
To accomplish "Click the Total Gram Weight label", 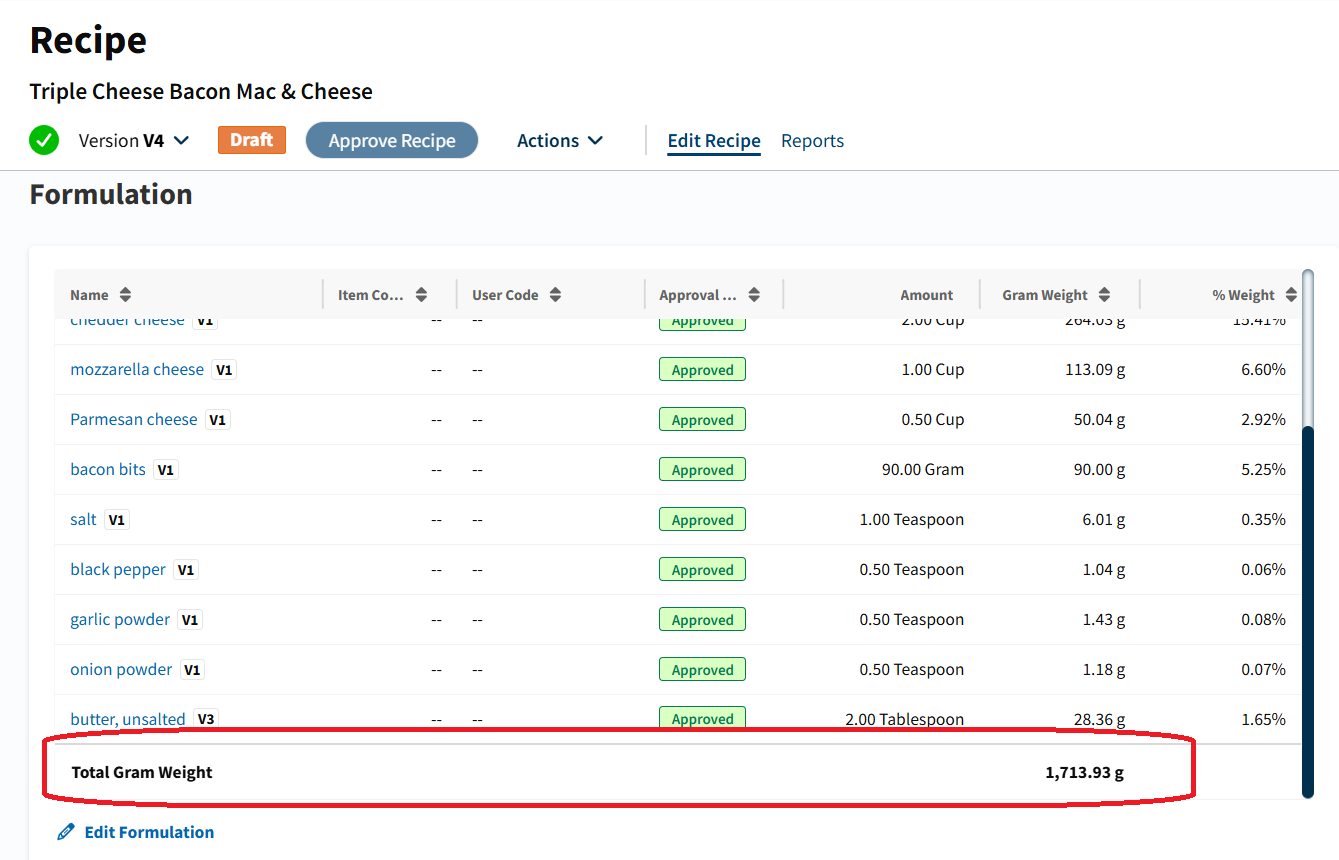I will [142, 772].
